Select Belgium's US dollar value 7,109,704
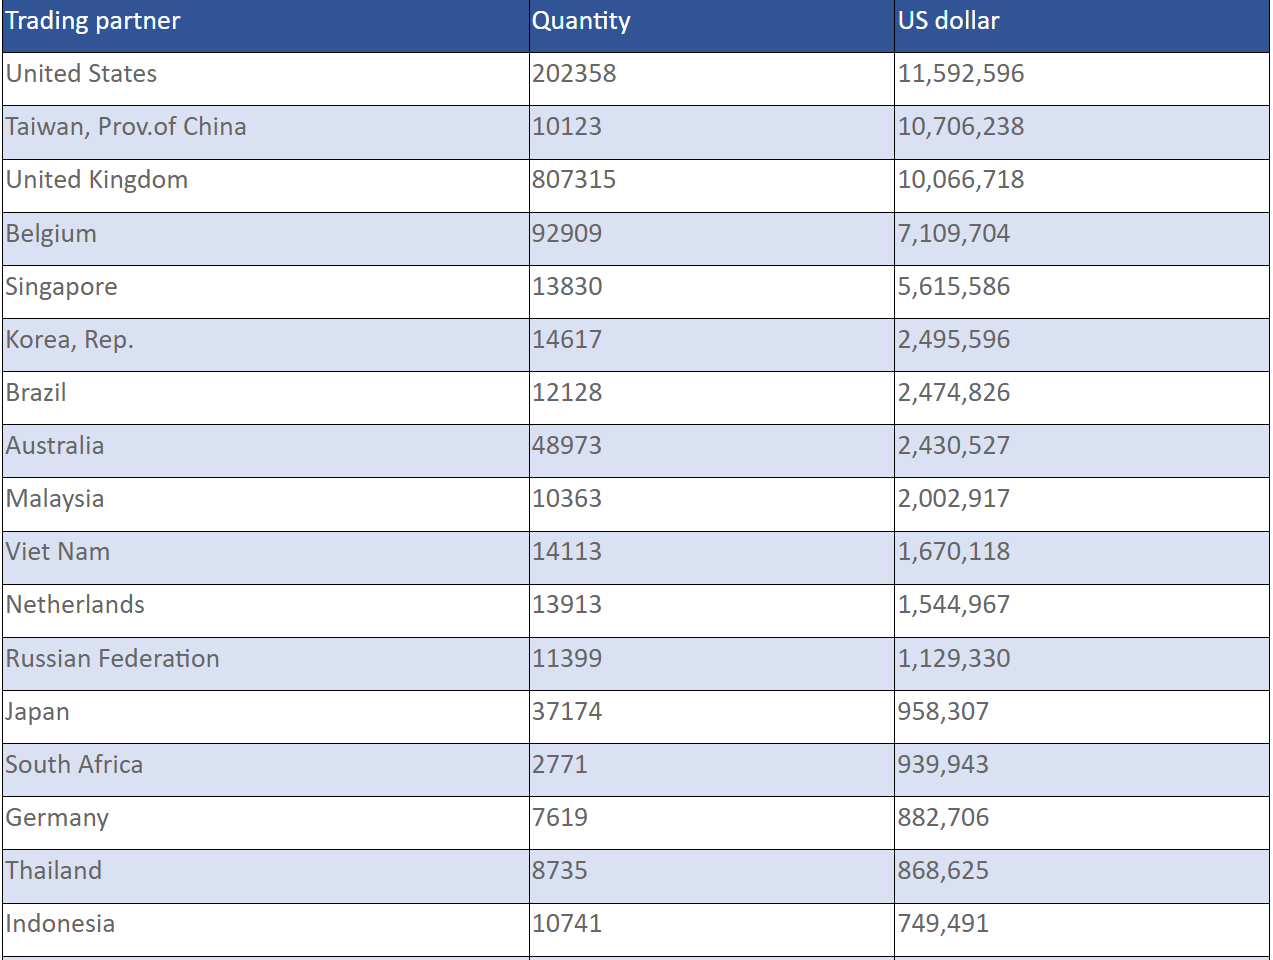Screen dimensions: 1273x960 point(953,234)
